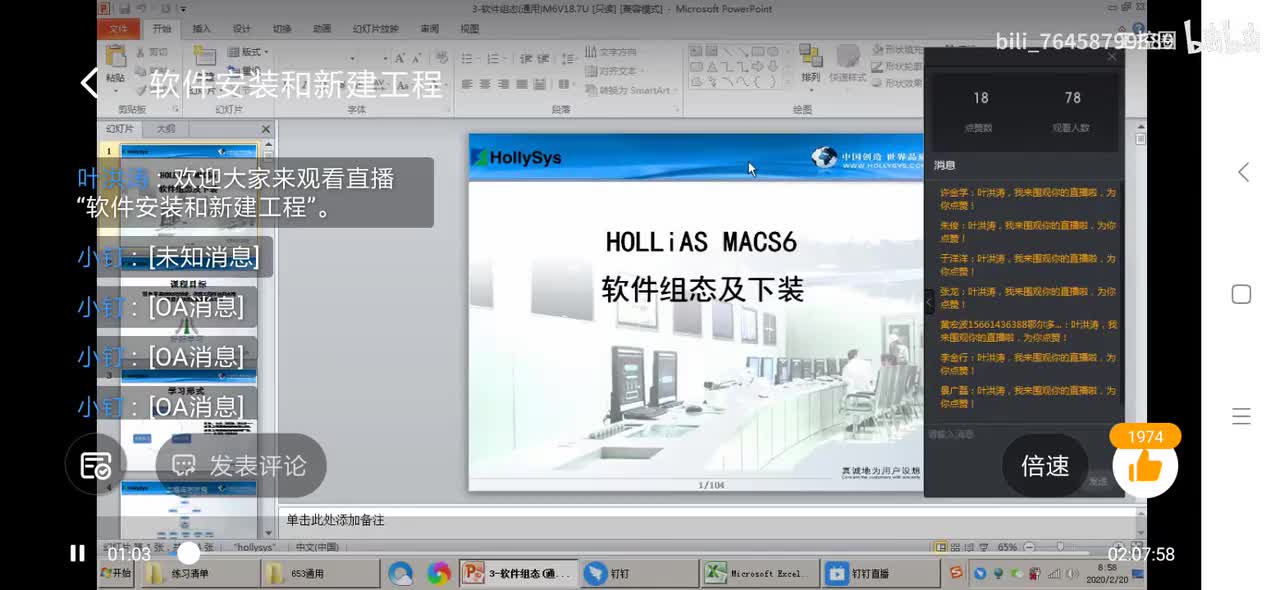The image size is (1280, 590).
Task: Click the align left paragraph icon
Action: [x=468, y=84]
